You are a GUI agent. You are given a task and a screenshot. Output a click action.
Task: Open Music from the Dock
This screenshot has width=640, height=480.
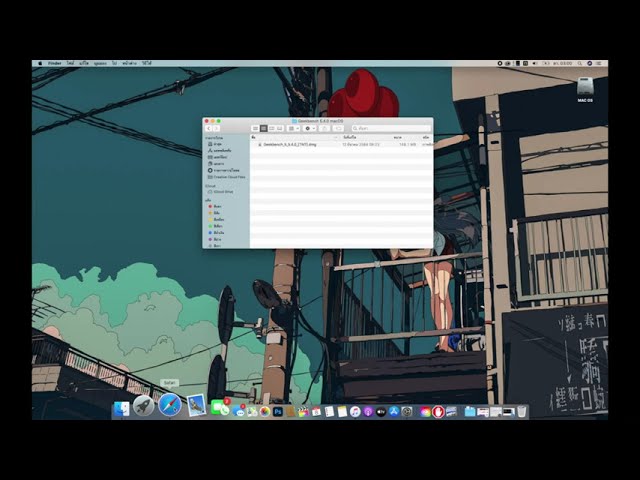[x=355, y=412]
